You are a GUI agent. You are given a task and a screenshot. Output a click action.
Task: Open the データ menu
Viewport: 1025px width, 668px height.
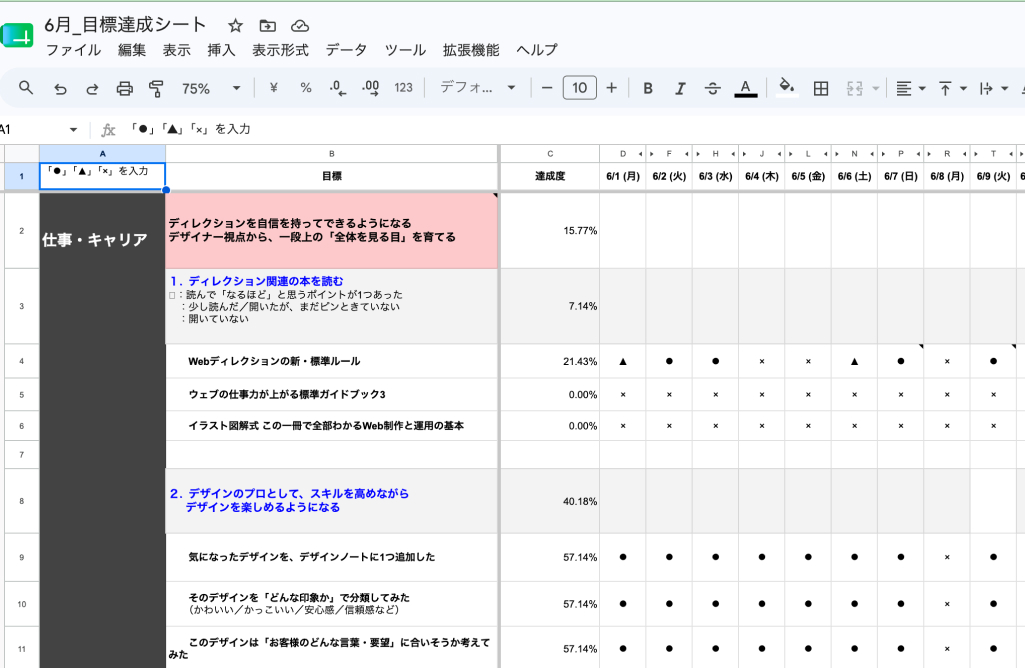[346, 50]
